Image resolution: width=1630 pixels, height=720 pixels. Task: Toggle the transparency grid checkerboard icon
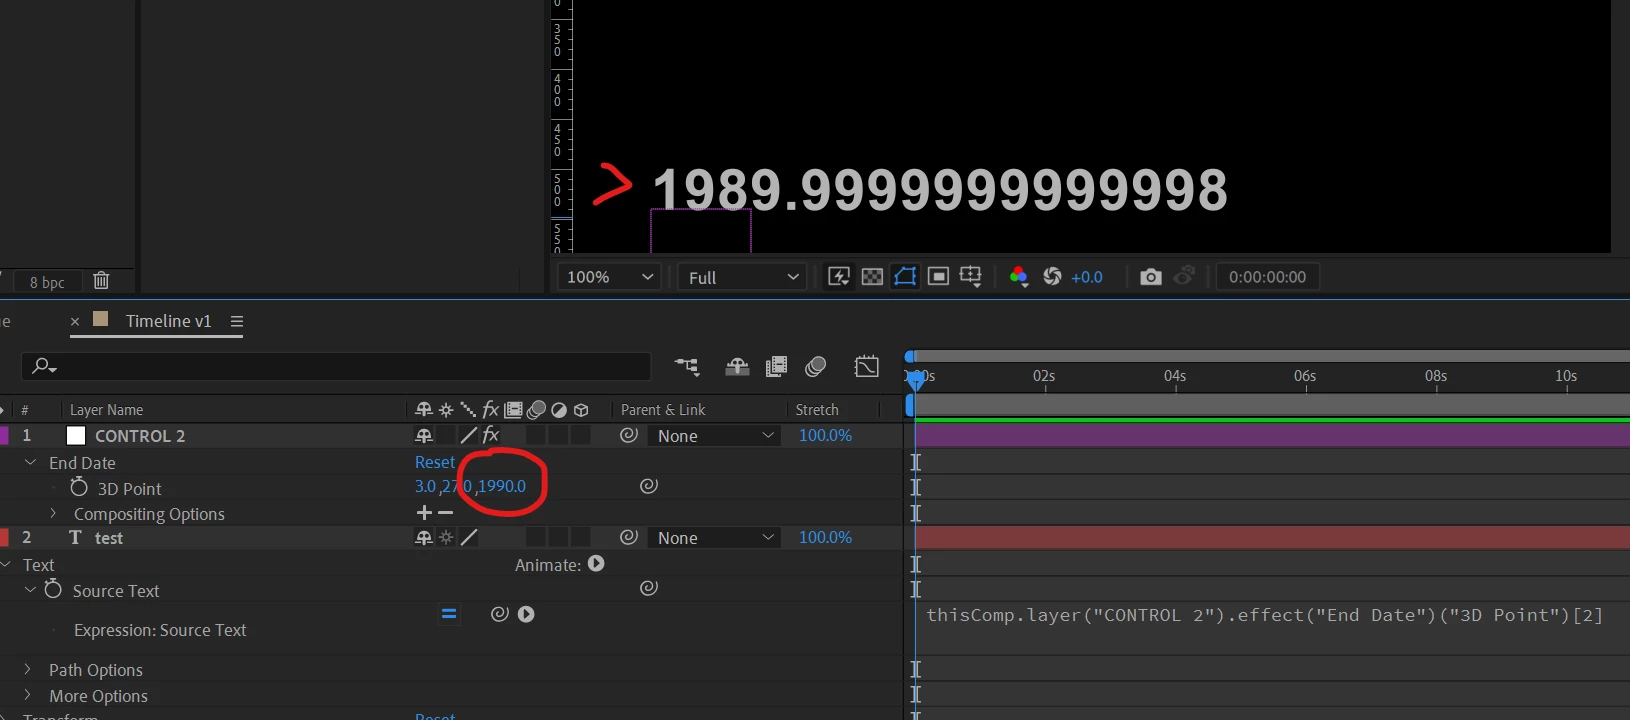(872, 277)
